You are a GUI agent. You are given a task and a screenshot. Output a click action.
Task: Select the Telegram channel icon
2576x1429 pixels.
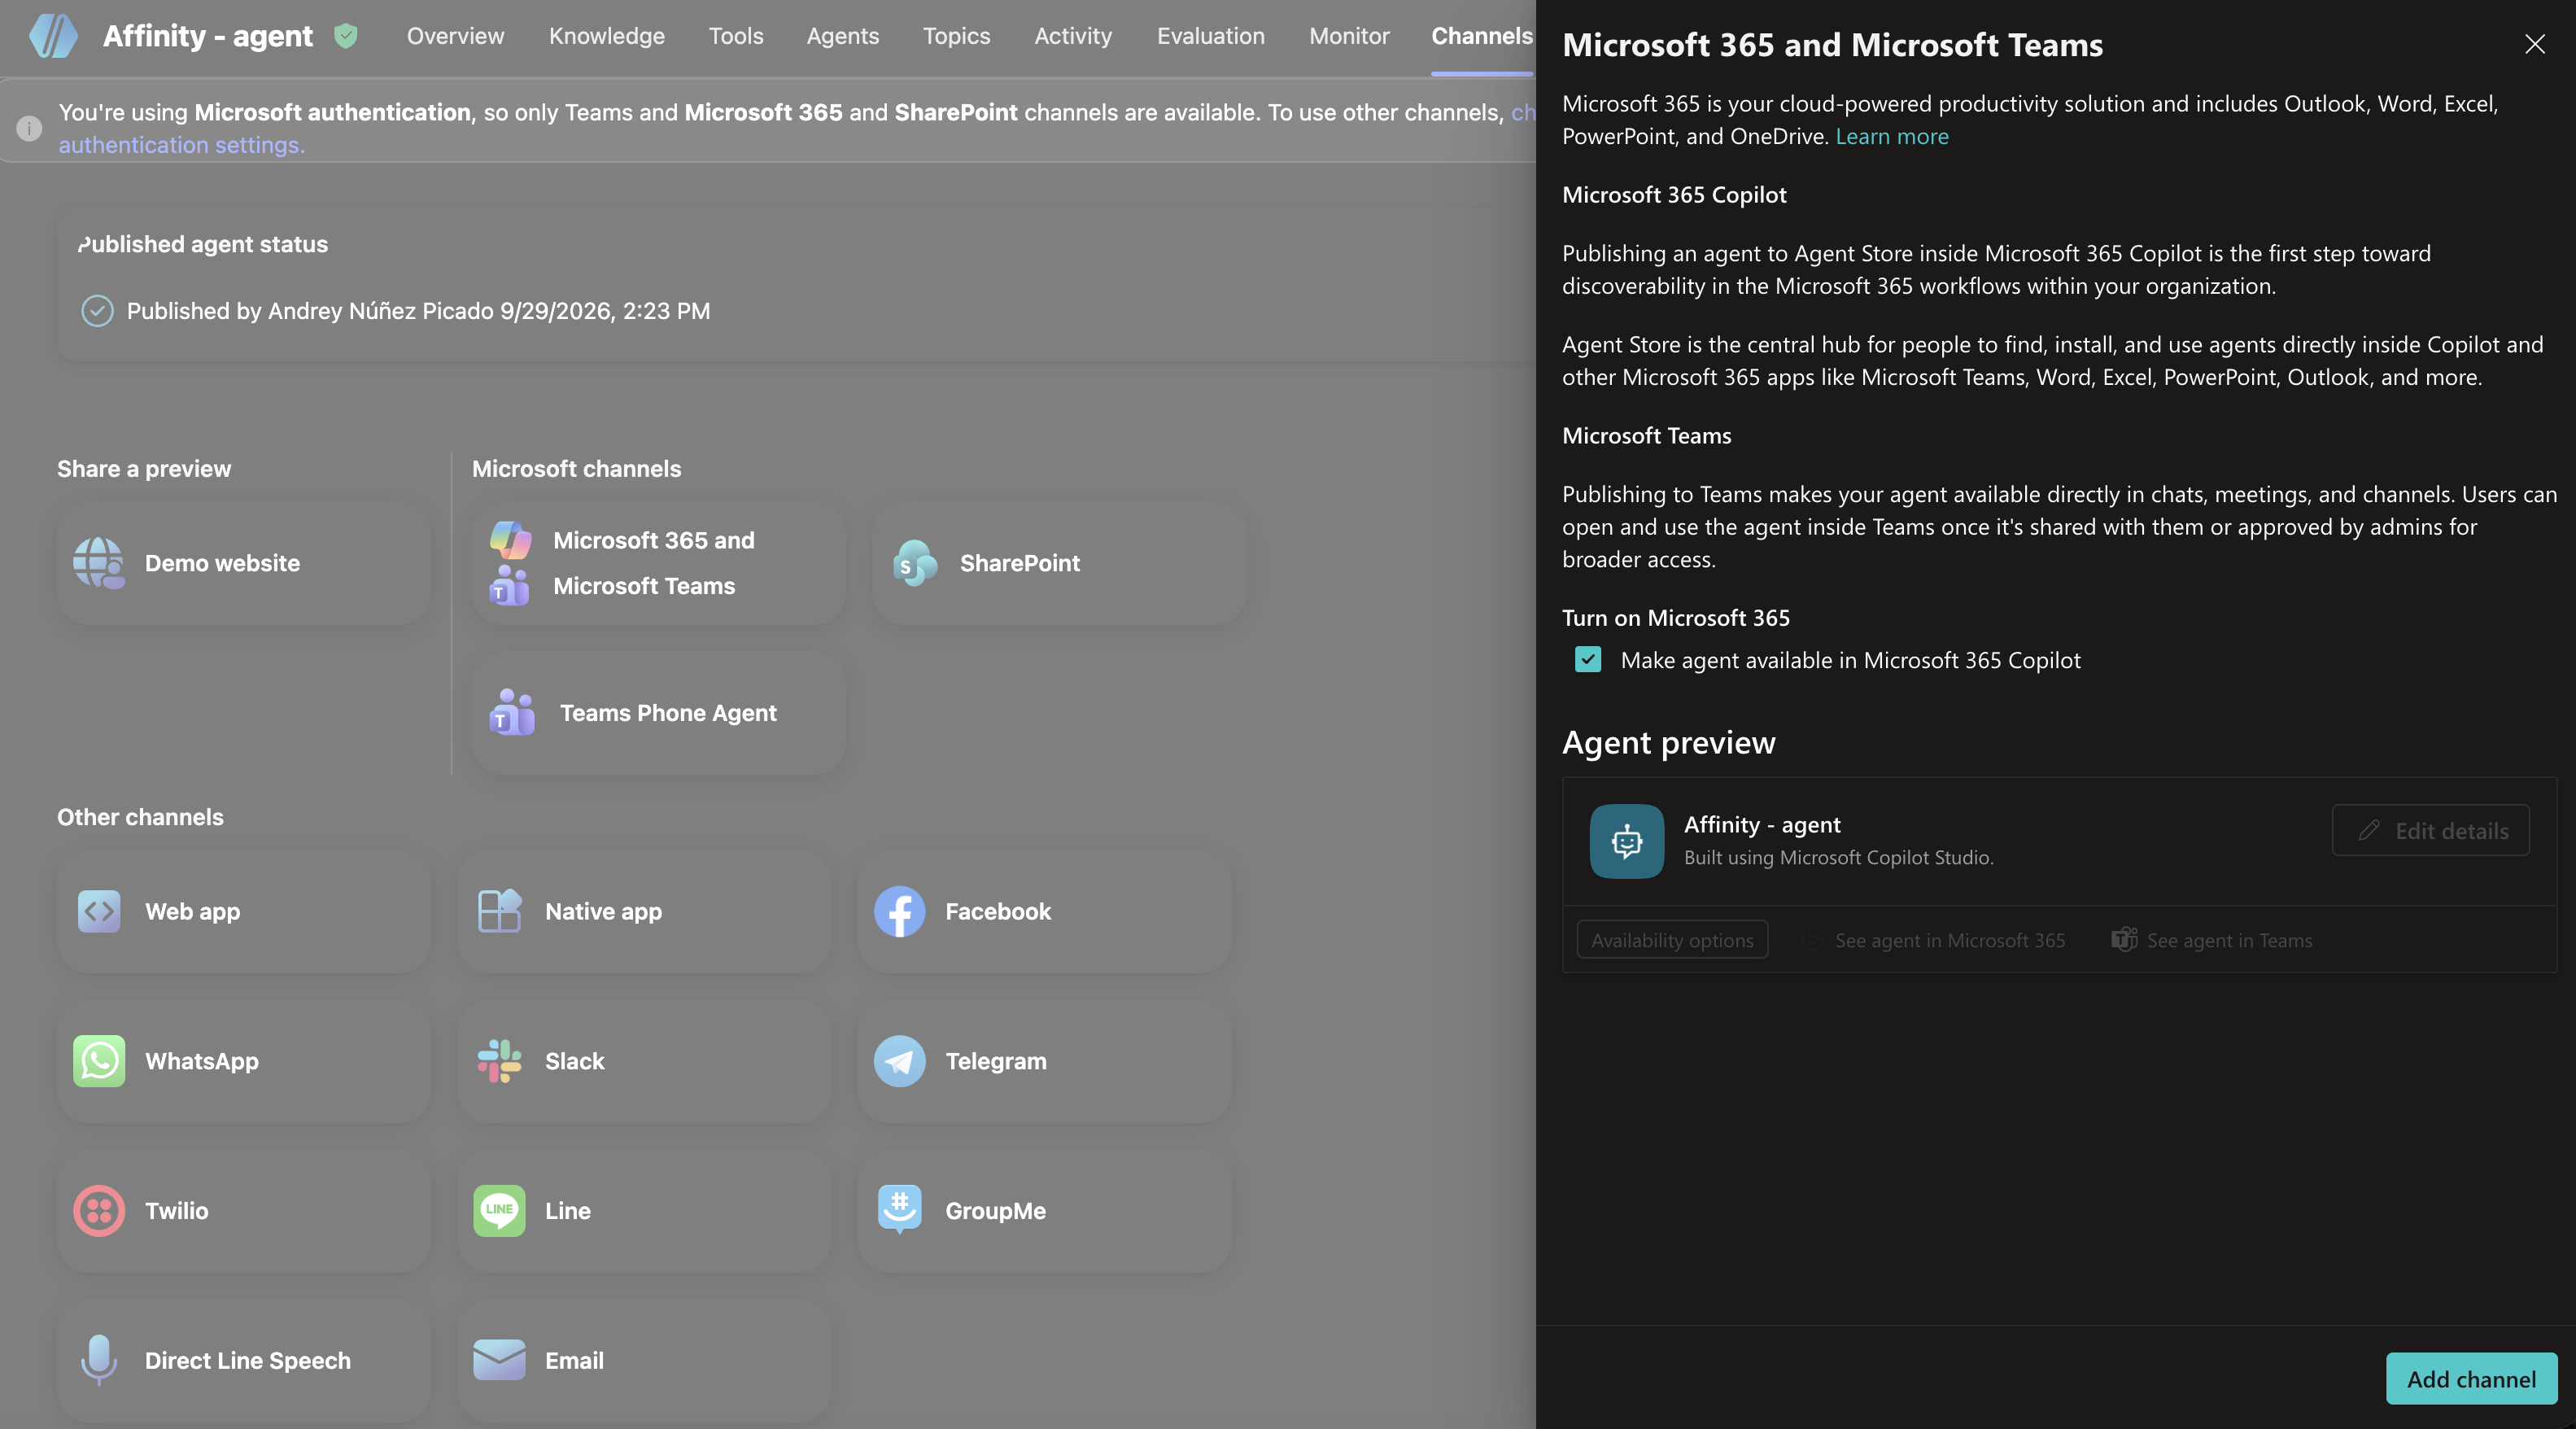[899, 1061]
